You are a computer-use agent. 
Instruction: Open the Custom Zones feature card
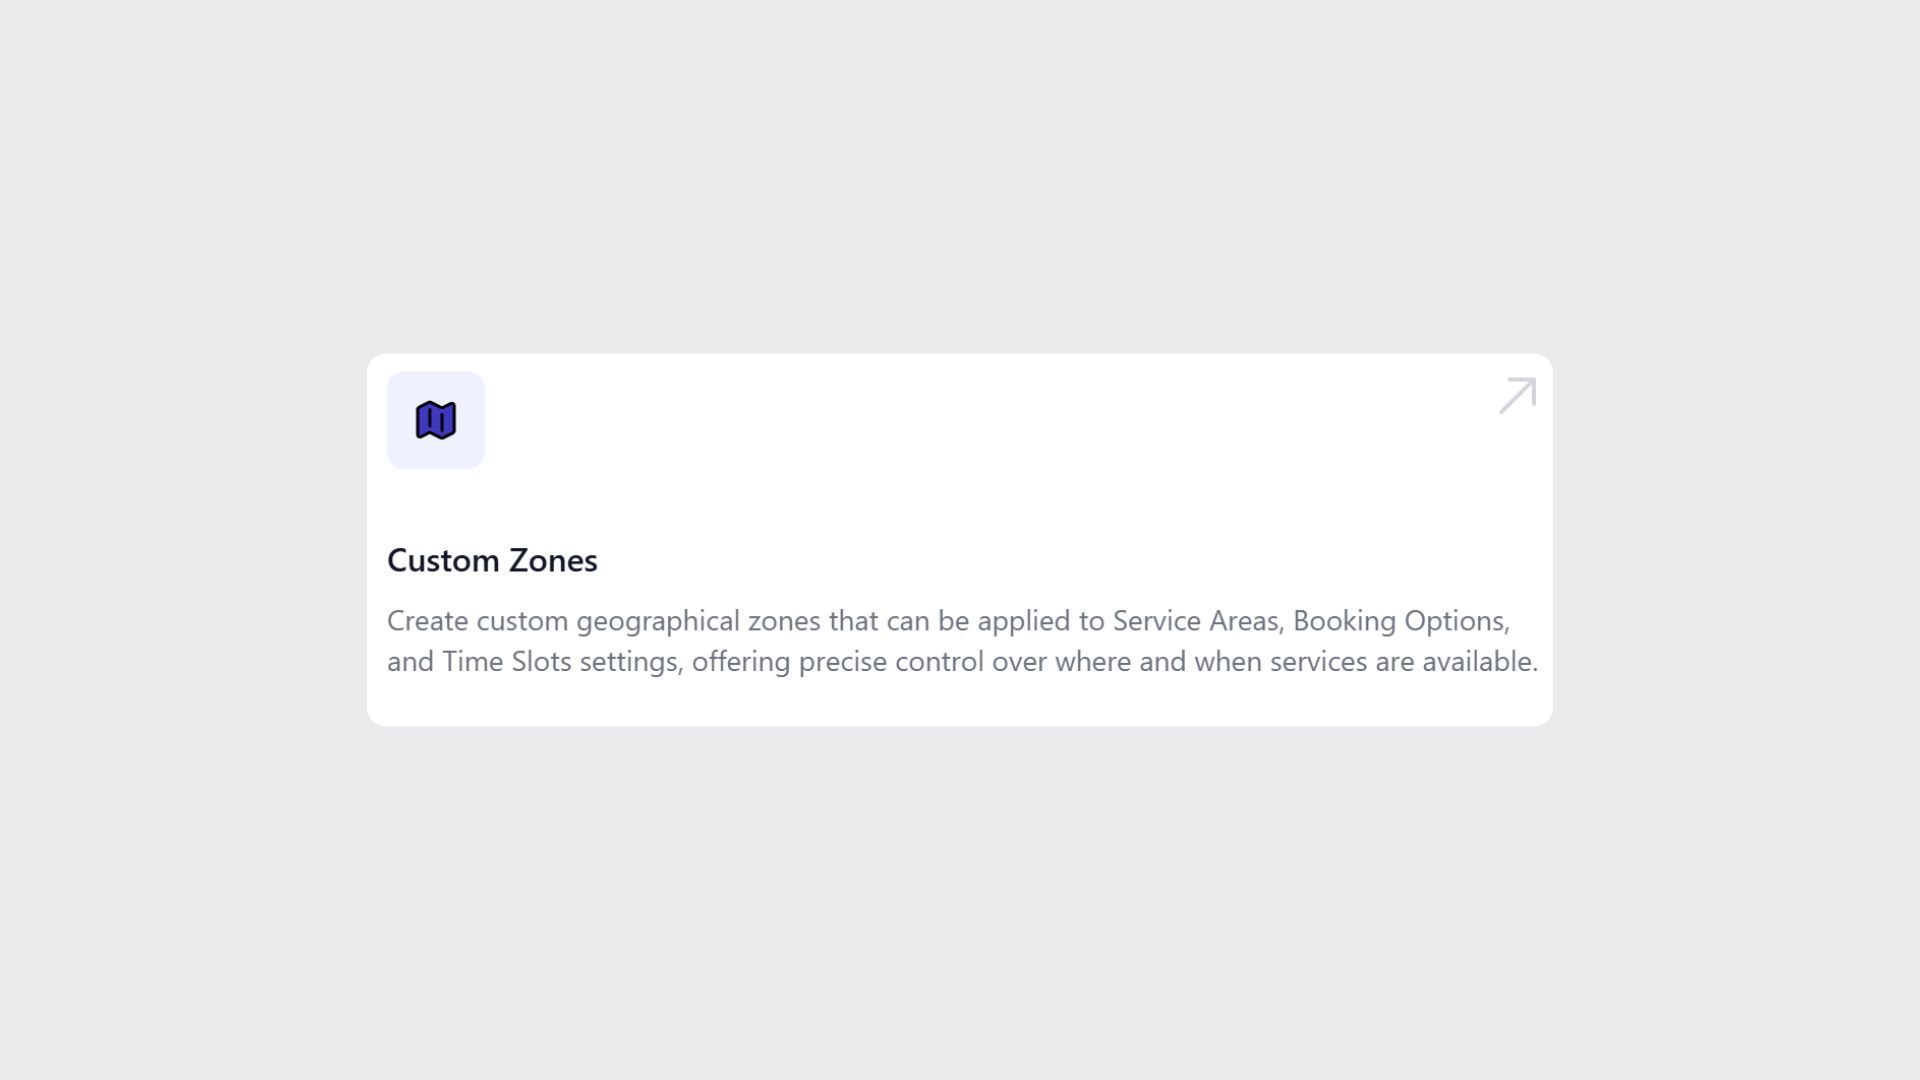(960, 540)
